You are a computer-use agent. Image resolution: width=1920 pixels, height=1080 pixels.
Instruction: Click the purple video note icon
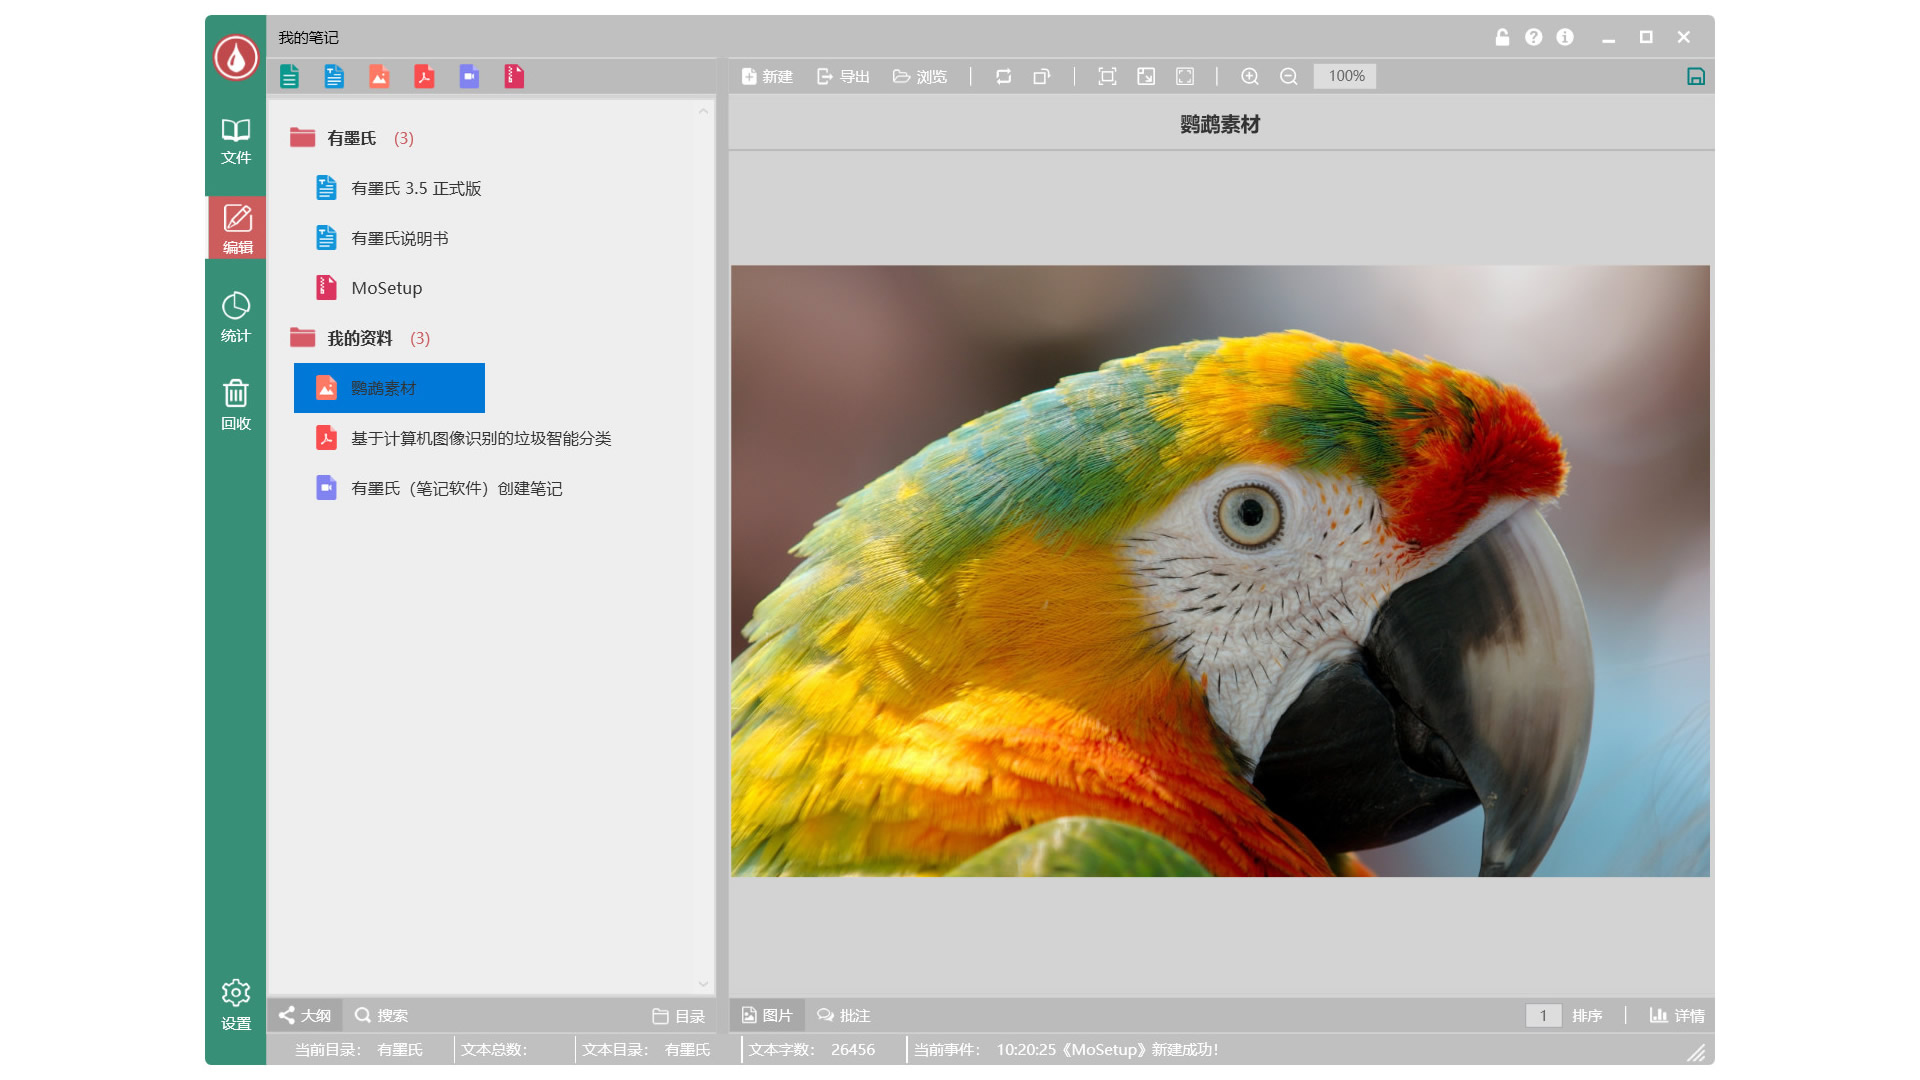click(x=469, y=76)
